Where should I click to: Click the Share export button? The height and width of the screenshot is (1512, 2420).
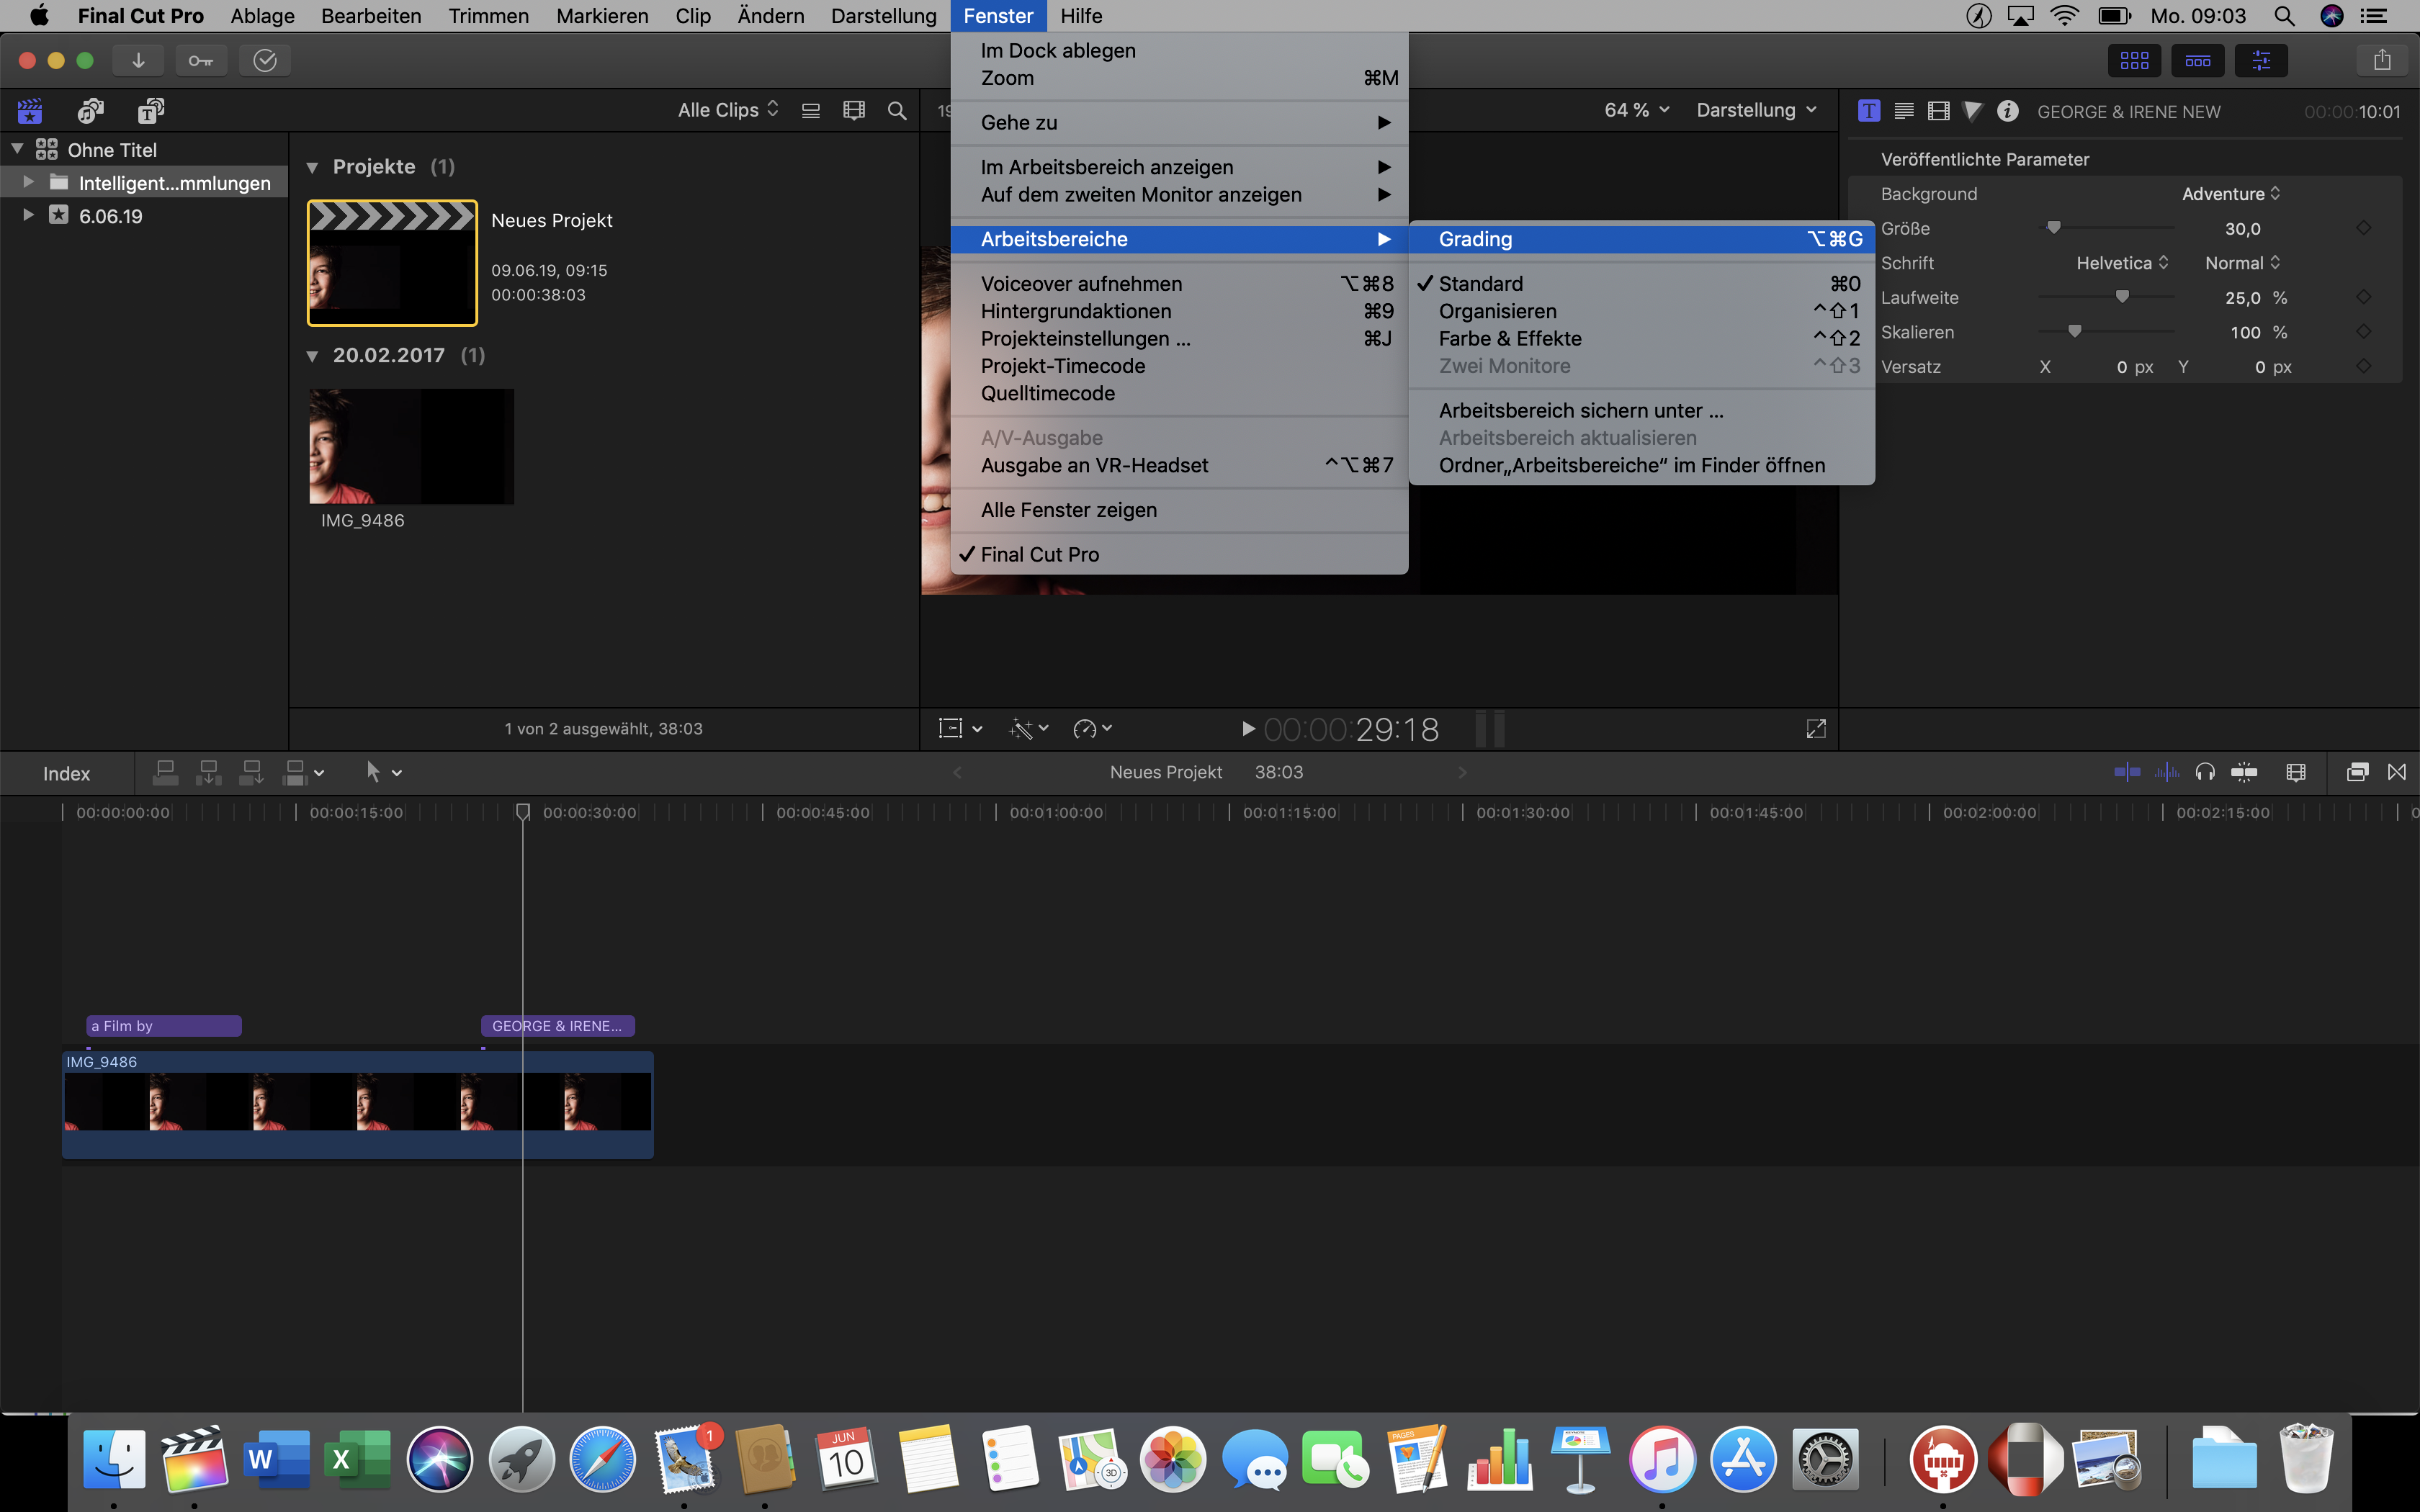click(2383, 60)
